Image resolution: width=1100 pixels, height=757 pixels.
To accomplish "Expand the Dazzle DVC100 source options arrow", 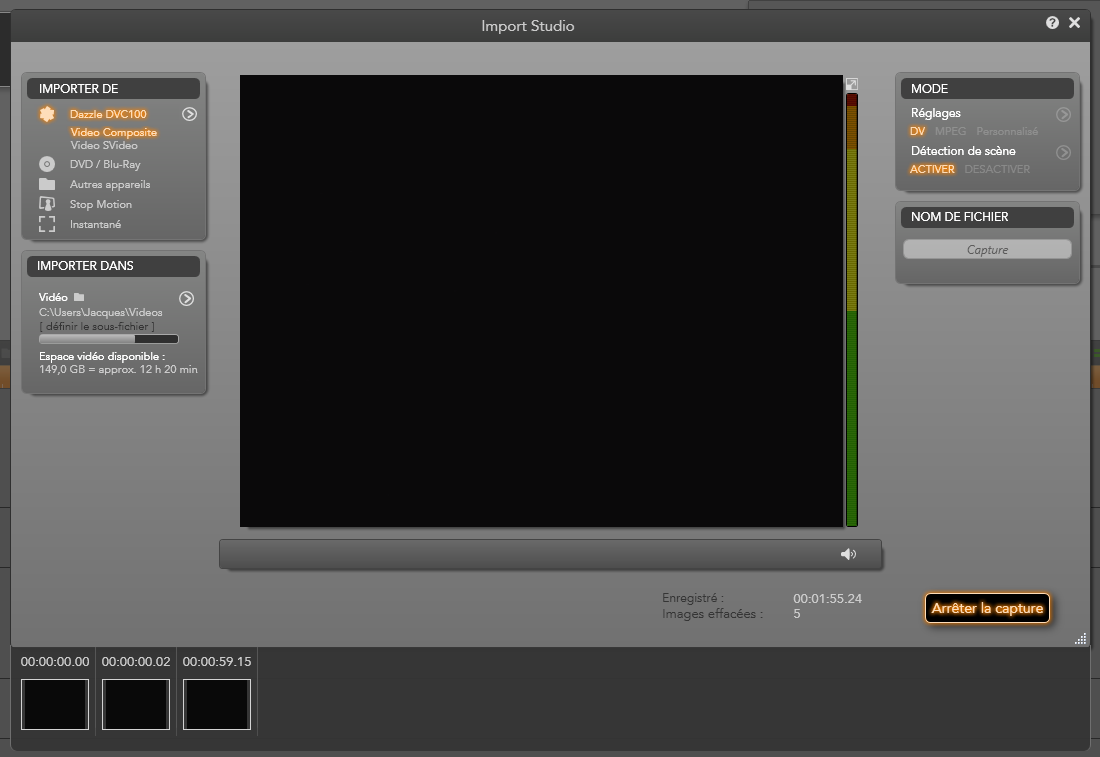I will (189, 114).
